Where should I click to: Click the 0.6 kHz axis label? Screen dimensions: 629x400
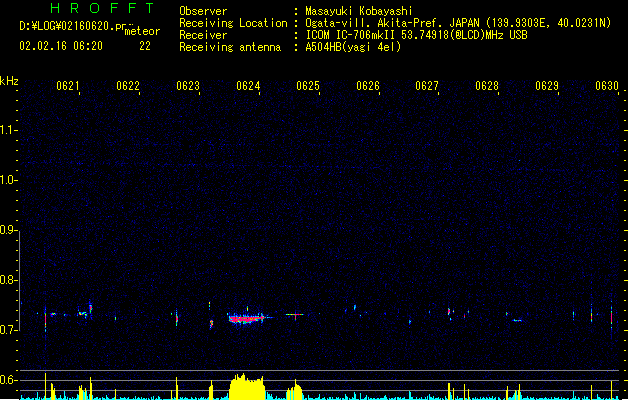pyautogui.click(x=8, y=380)
